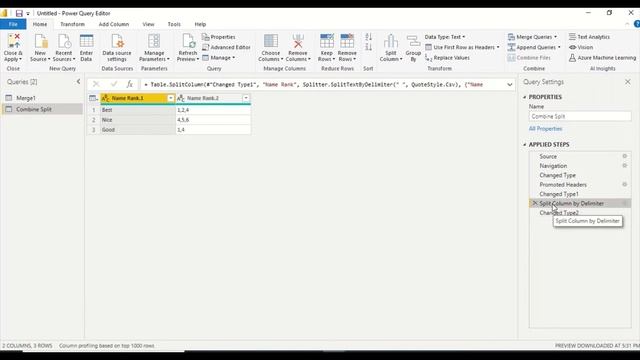Click Text Analytics
This screenshot has height=360, width=640.
[x=589, y=37]
